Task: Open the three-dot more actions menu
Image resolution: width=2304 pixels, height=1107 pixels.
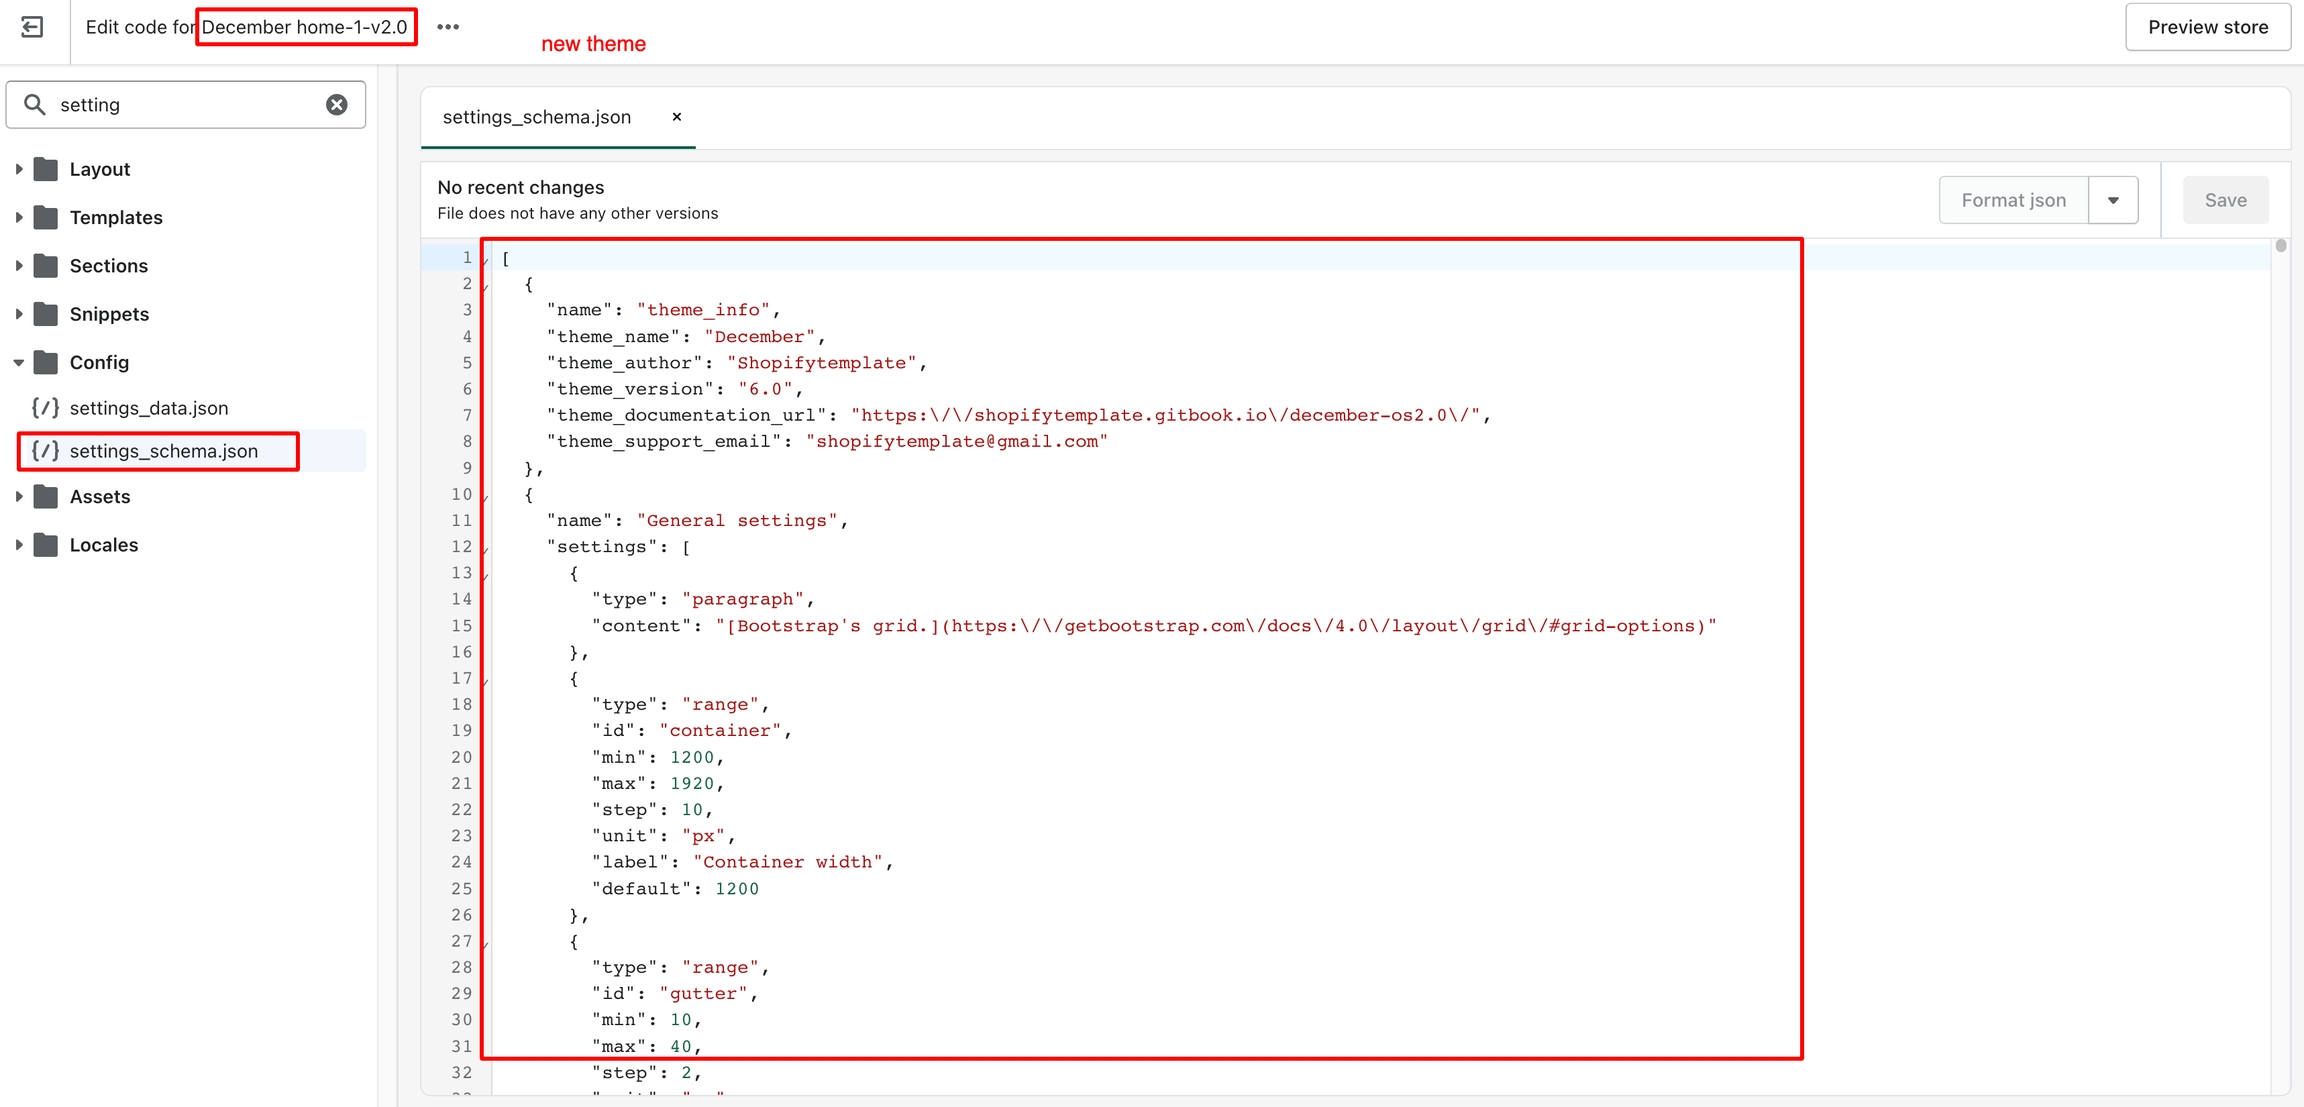Action: pos(448,27)
